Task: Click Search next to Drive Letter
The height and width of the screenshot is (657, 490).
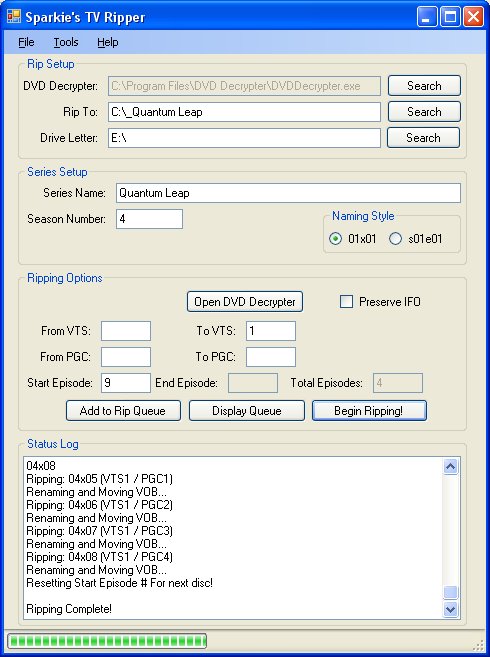Action: pos(423,138)
